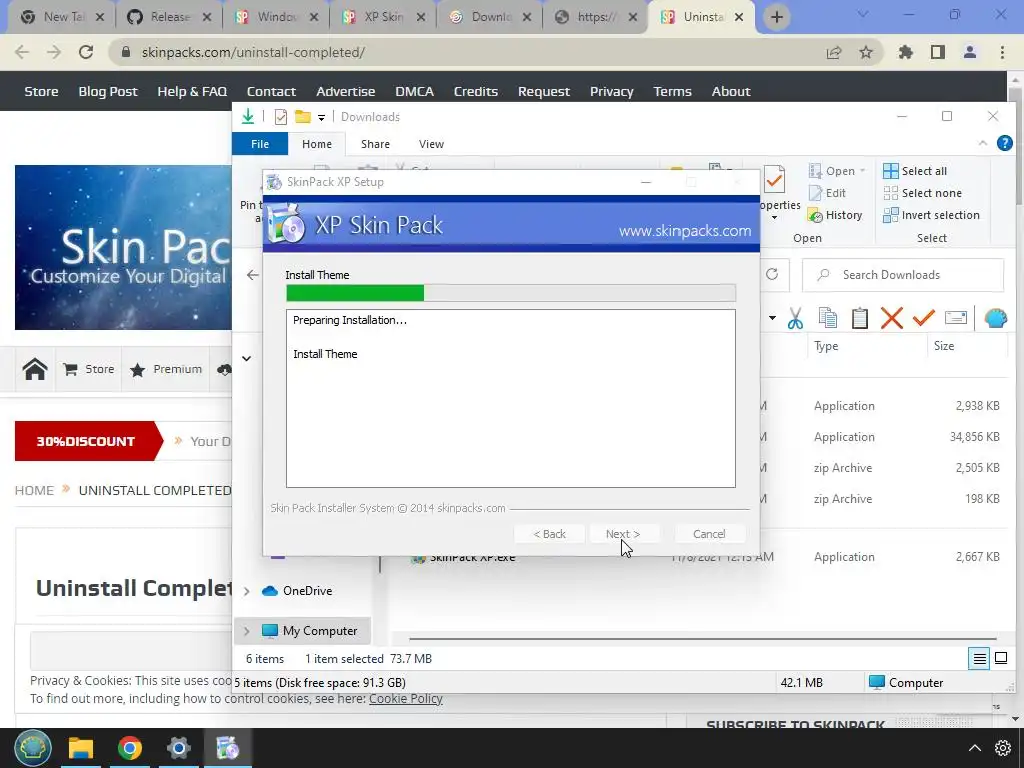
Task: Open the Customize Quick Access Toolbar dropdown
Action: (321, 118)
